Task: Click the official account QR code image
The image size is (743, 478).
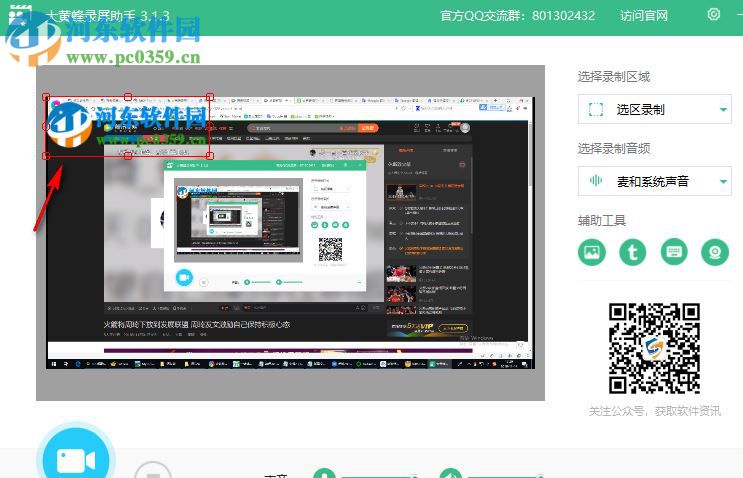Action: click(x=654, y=349)
